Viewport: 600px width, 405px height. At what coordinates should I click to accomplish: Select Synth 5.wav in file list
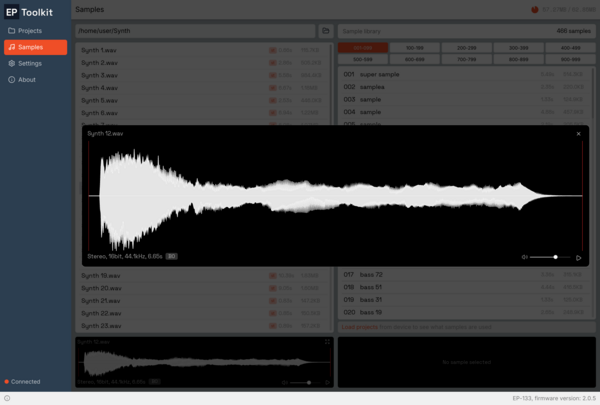coord(202,100)
